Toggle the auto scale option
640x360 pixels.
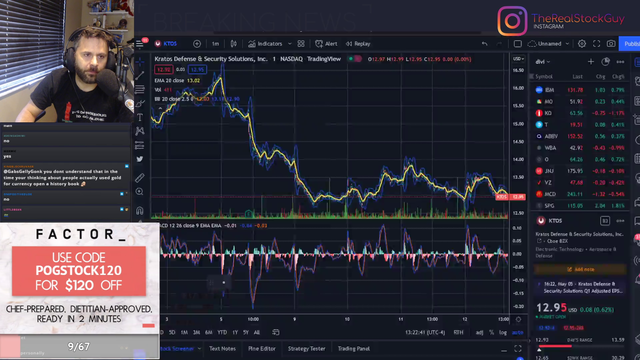[518, 333]
